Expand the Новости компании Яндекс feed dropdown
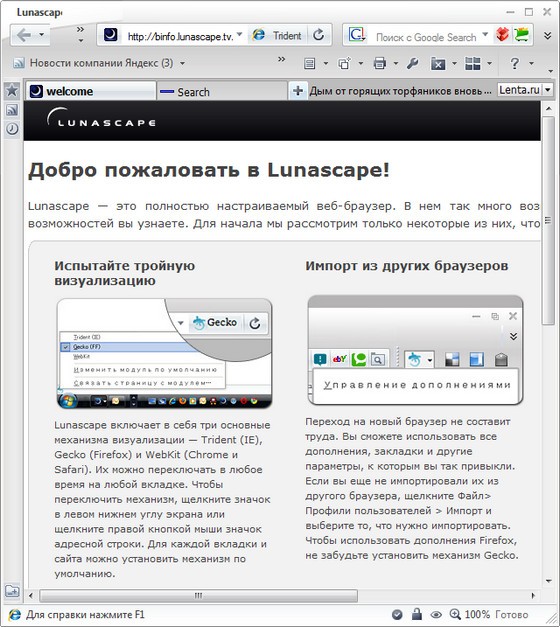The image size is (560, 627). (x=182, y=63)
